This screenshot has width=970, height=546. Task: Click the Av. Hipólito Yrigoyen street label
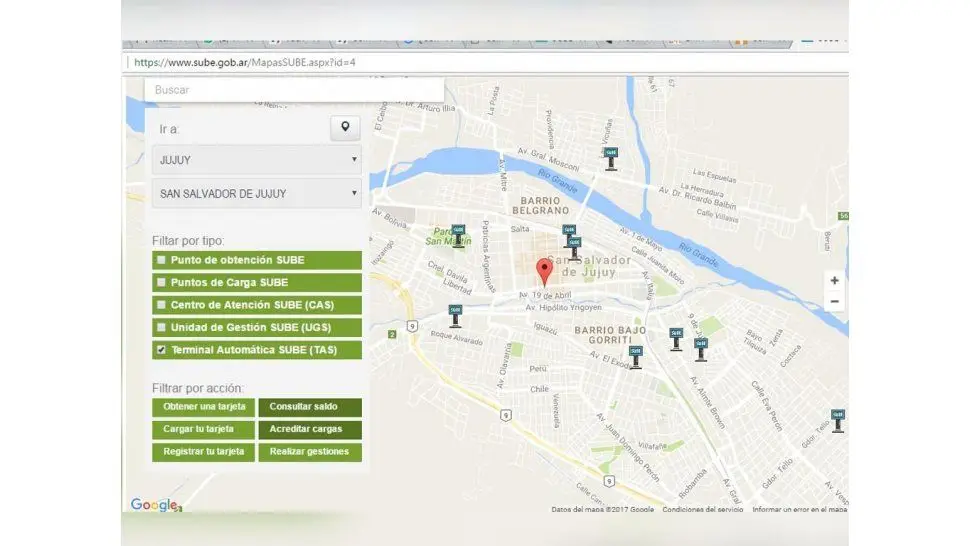pos(563,307)
